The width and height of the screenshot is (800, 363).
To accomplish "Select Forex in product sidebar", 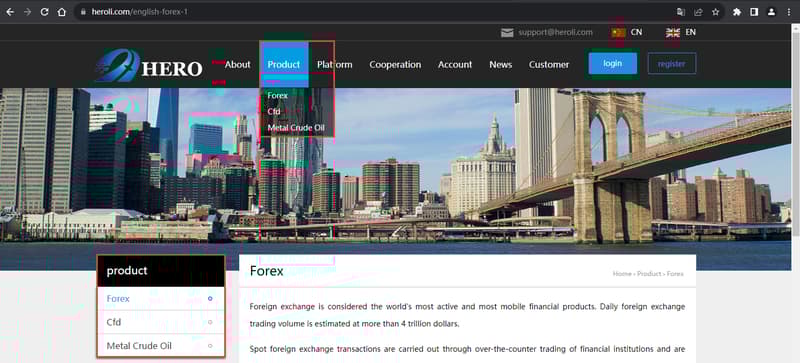I will pyautogui.click(x=161, y=299).
